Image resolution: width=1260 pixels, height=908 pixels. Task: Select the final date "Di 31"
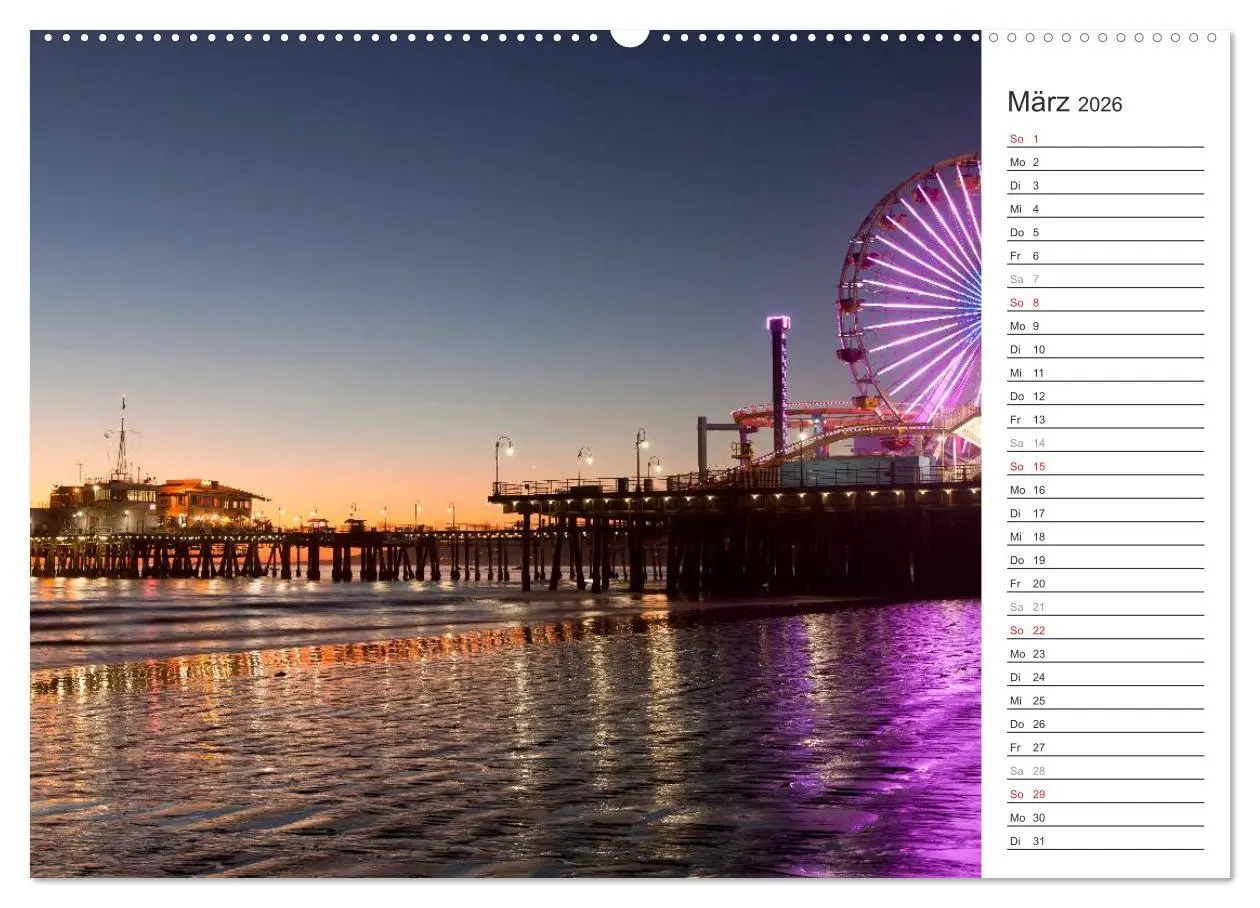[x=1026, y=841]
